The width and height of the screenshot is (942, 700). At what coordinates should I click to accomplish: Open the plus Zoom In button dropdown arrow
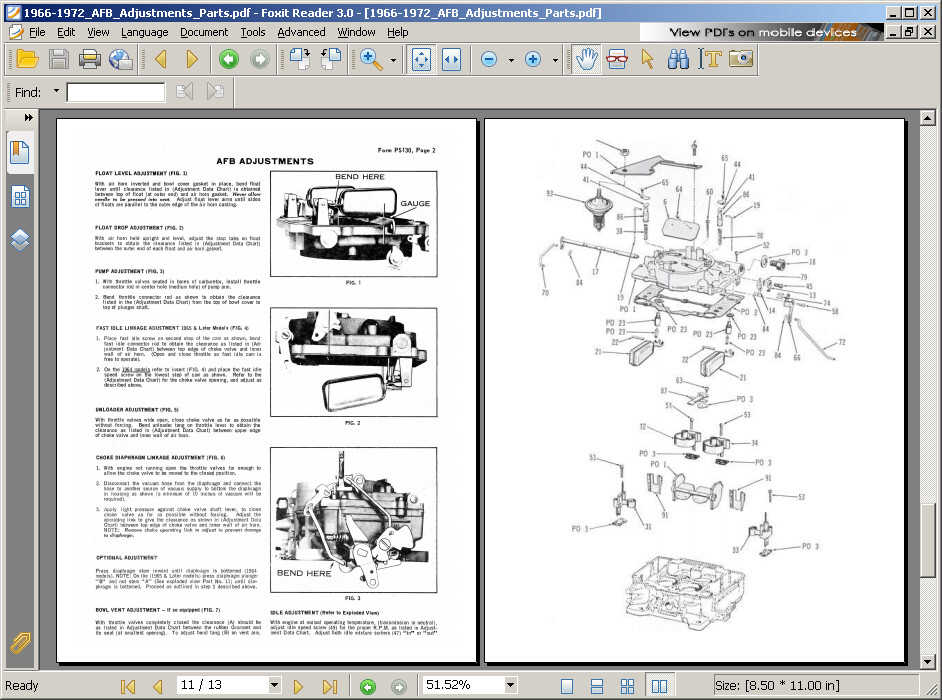555,60
